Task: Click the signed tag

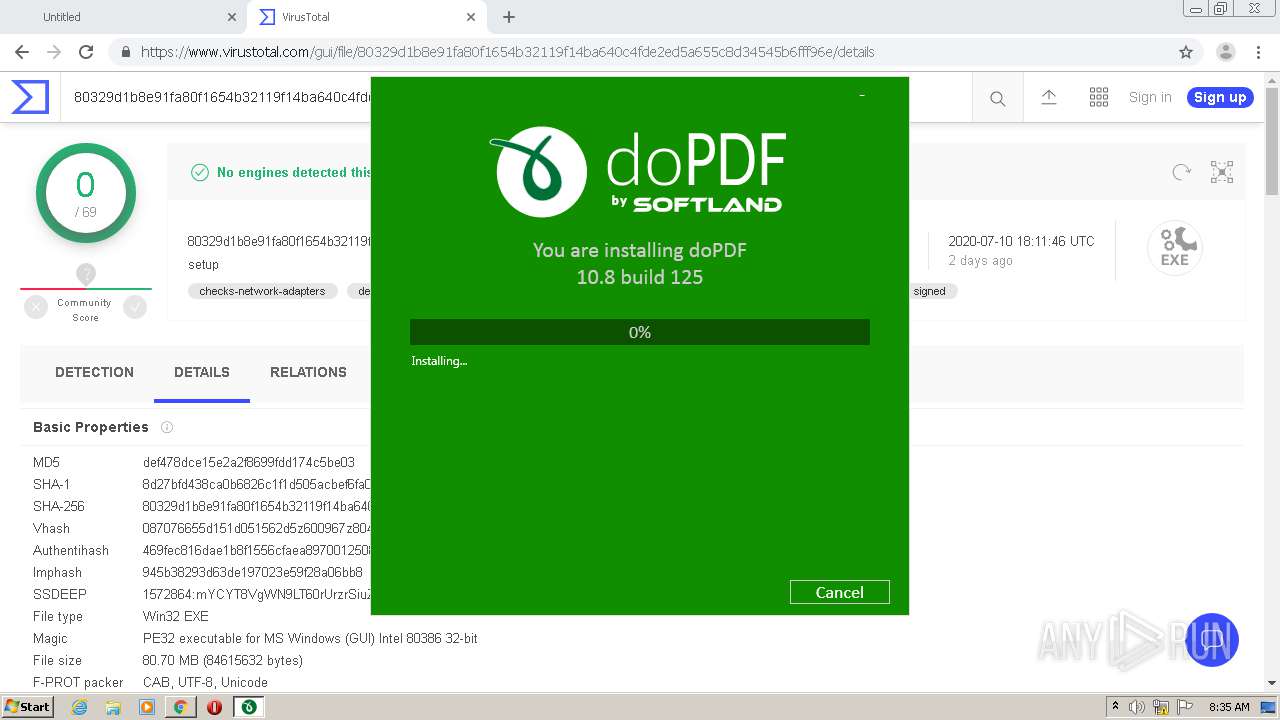Action: tap(929, 291)
